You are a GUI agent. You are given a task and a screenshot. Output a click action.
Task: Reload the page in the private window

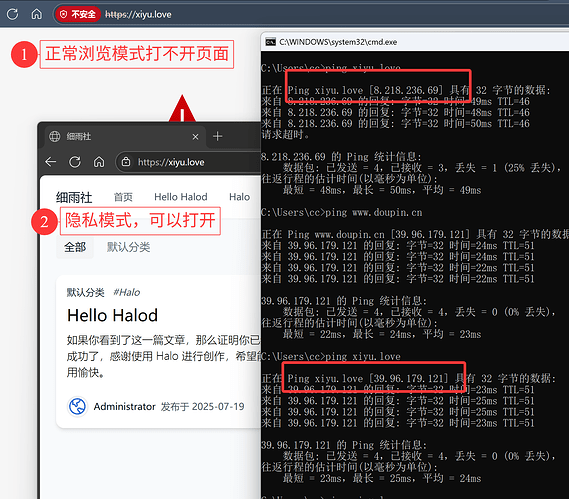[75, 161]
